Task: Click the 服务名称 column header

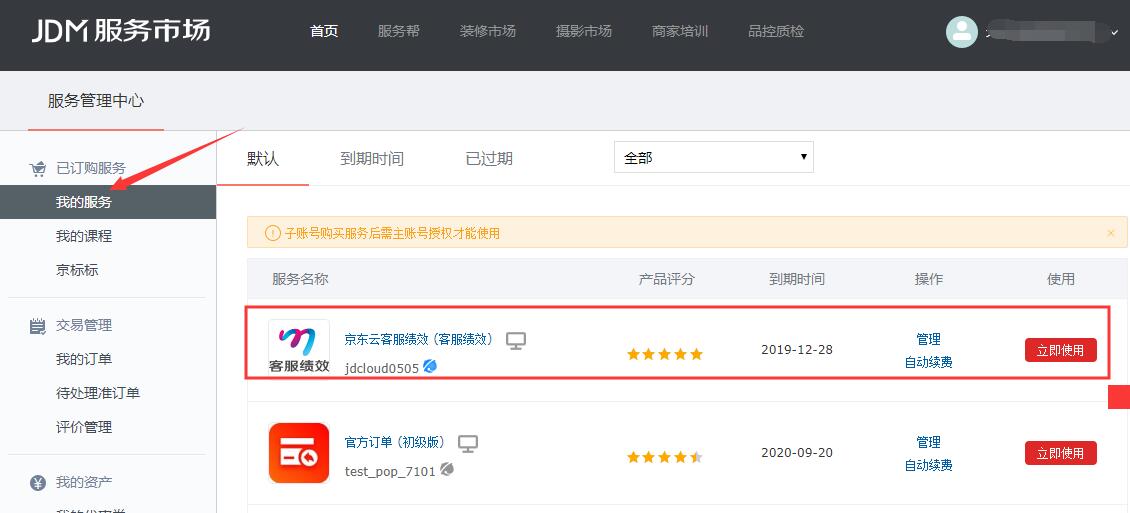Action: pyautogui.click(x=301, y=279)
